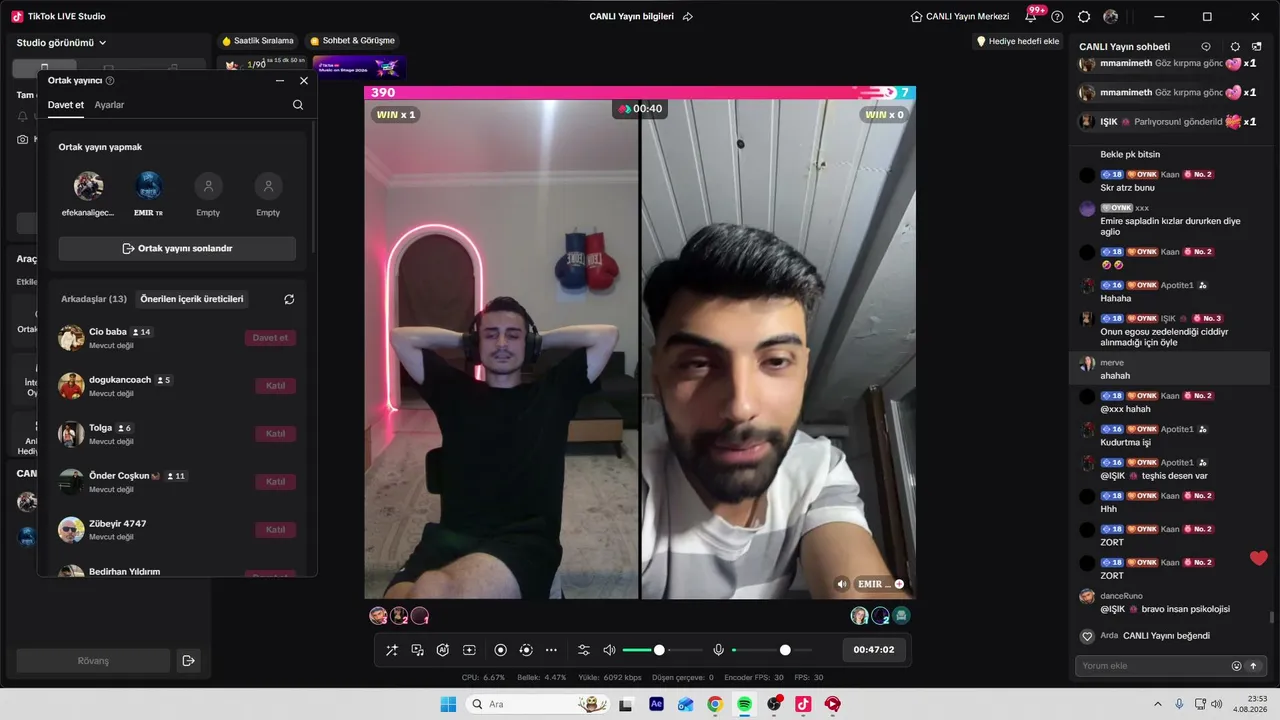Open the audio mixer settings icon
The width and height of the screenshot is (1280, 720).
point(584,650)
